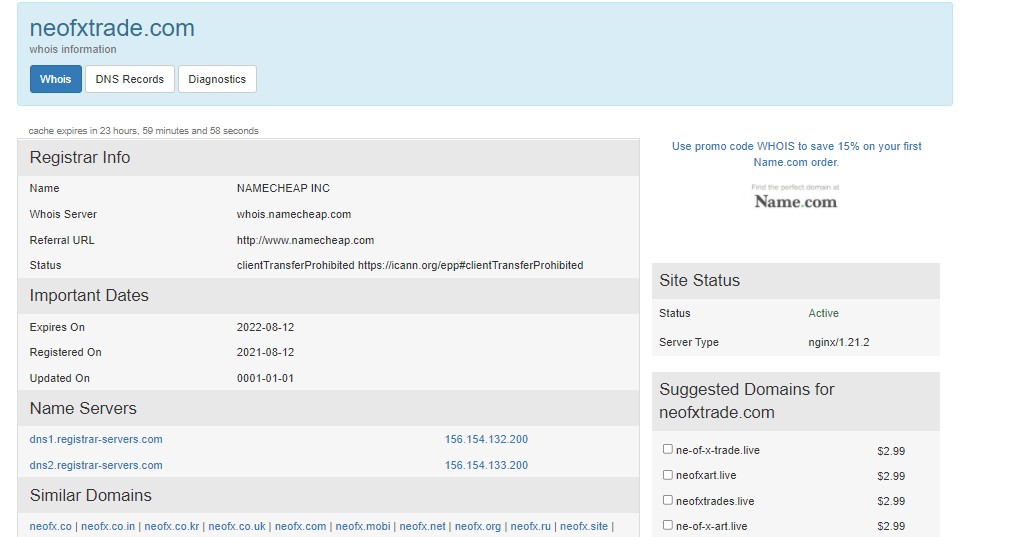This screenshot has height=537, width=1010.
Task: Click the $2.99 price for neofxtrades.live
Action: coord(891,501)
